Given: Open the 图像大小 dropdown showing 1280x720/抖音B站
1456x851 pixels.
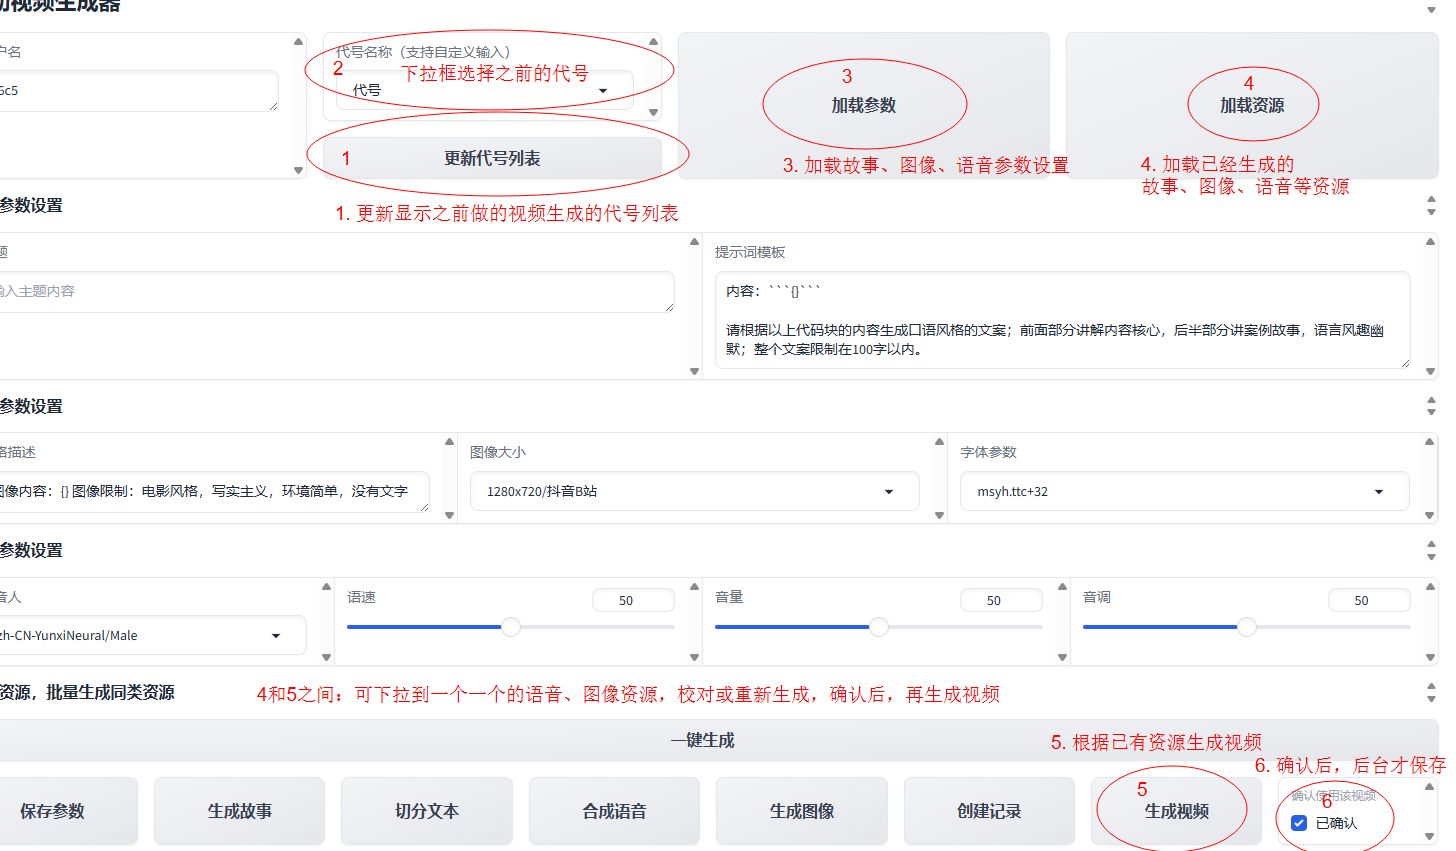Looking at the screenshot, I should pos(888,491).
